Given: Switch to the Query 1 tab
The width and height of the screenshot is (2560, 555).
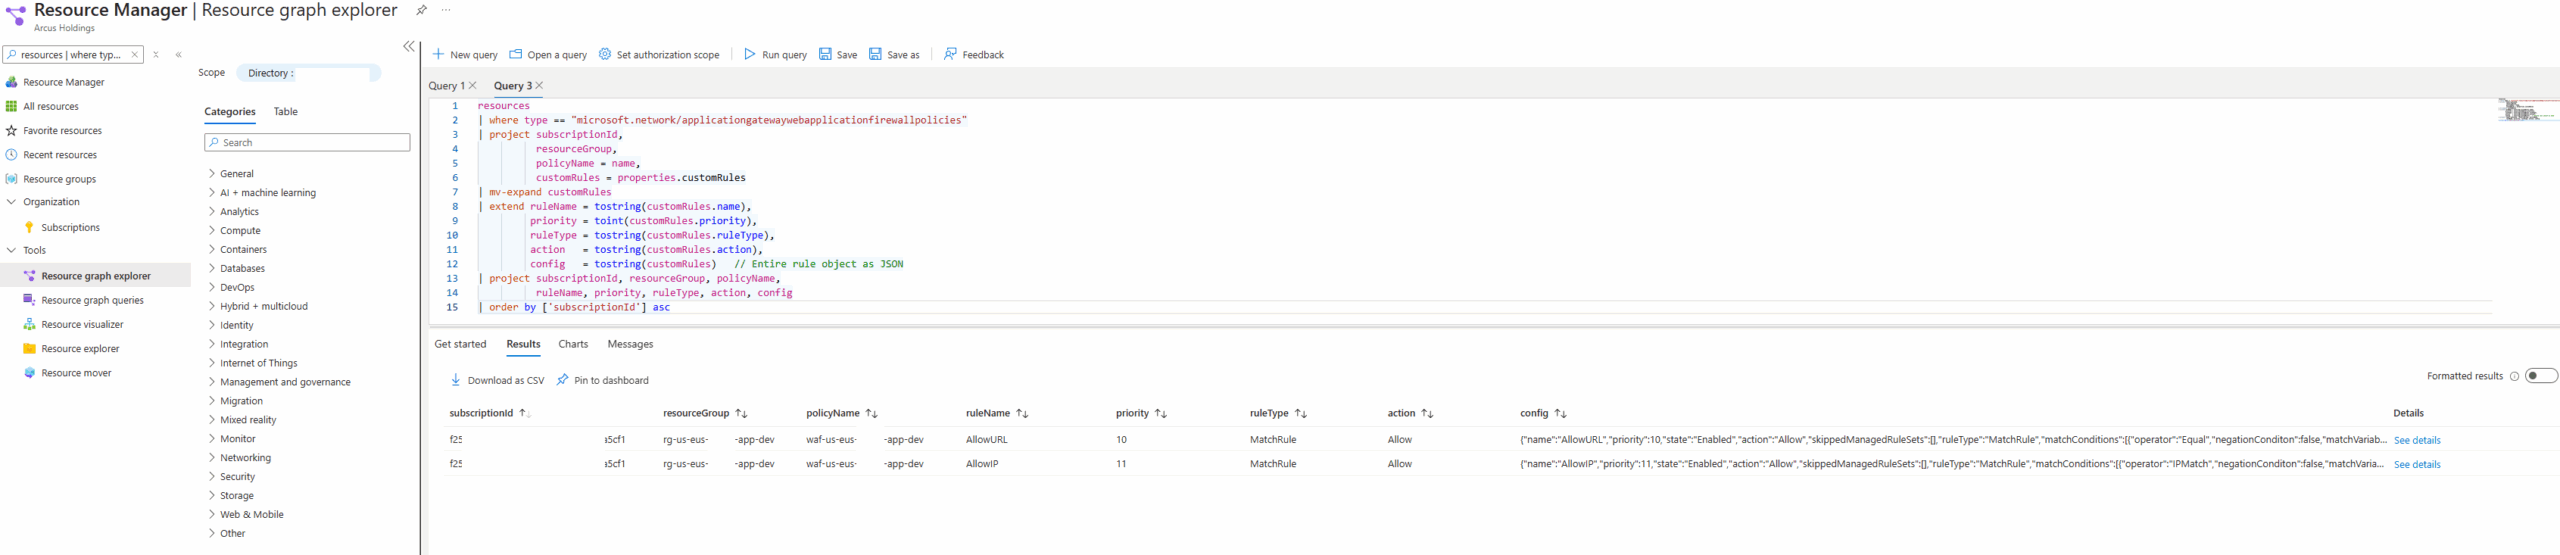Looking at the screenshot, I should tap(446, 86).
